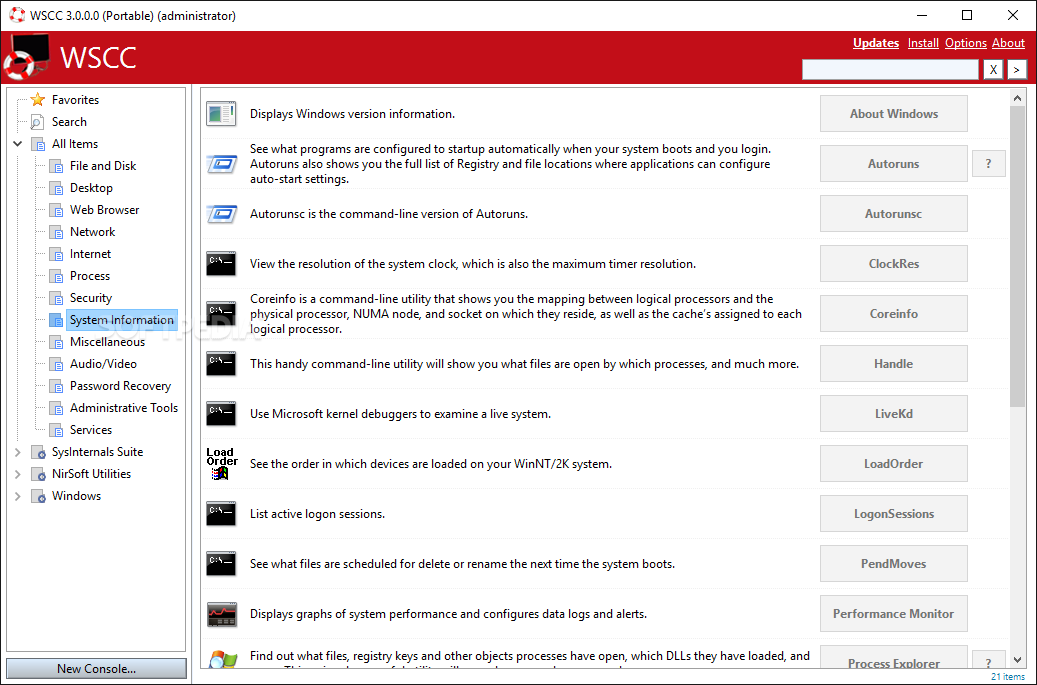
Task: Click the PendMoves console icon
Action: pos(221,564)
